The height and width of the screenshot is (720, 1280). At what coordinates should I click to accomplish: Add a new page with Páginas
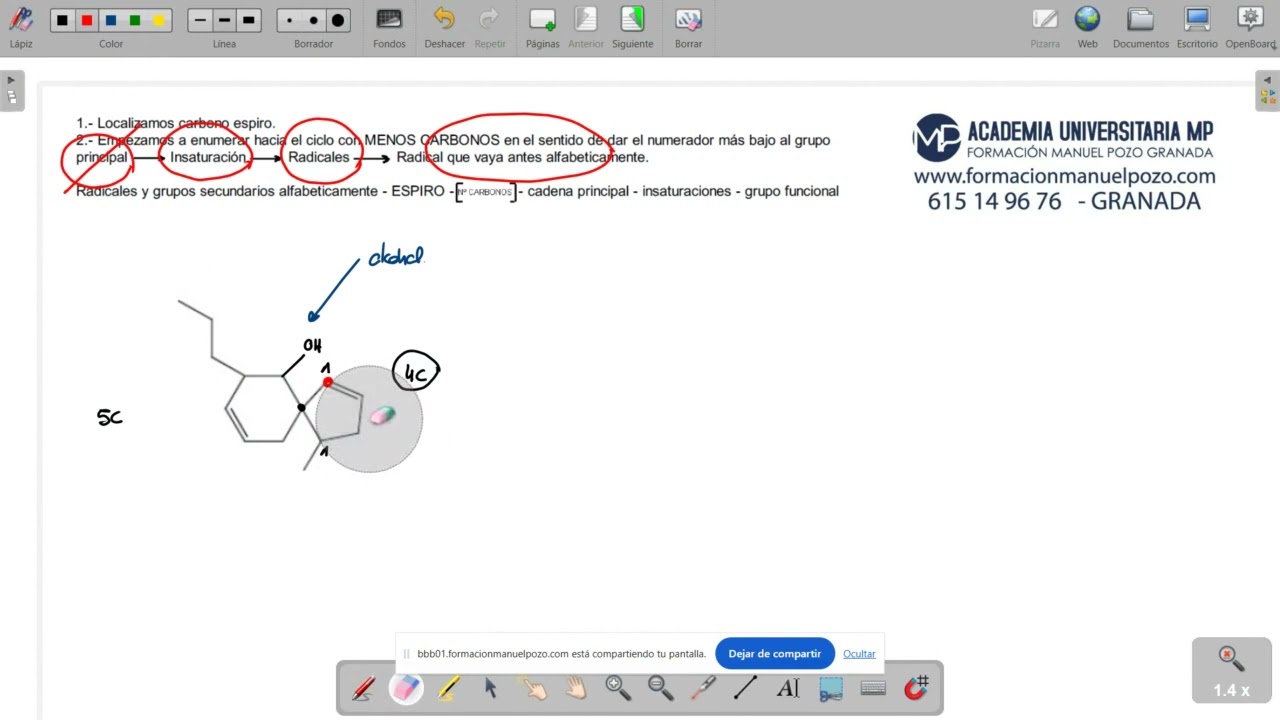pos(542,27)
